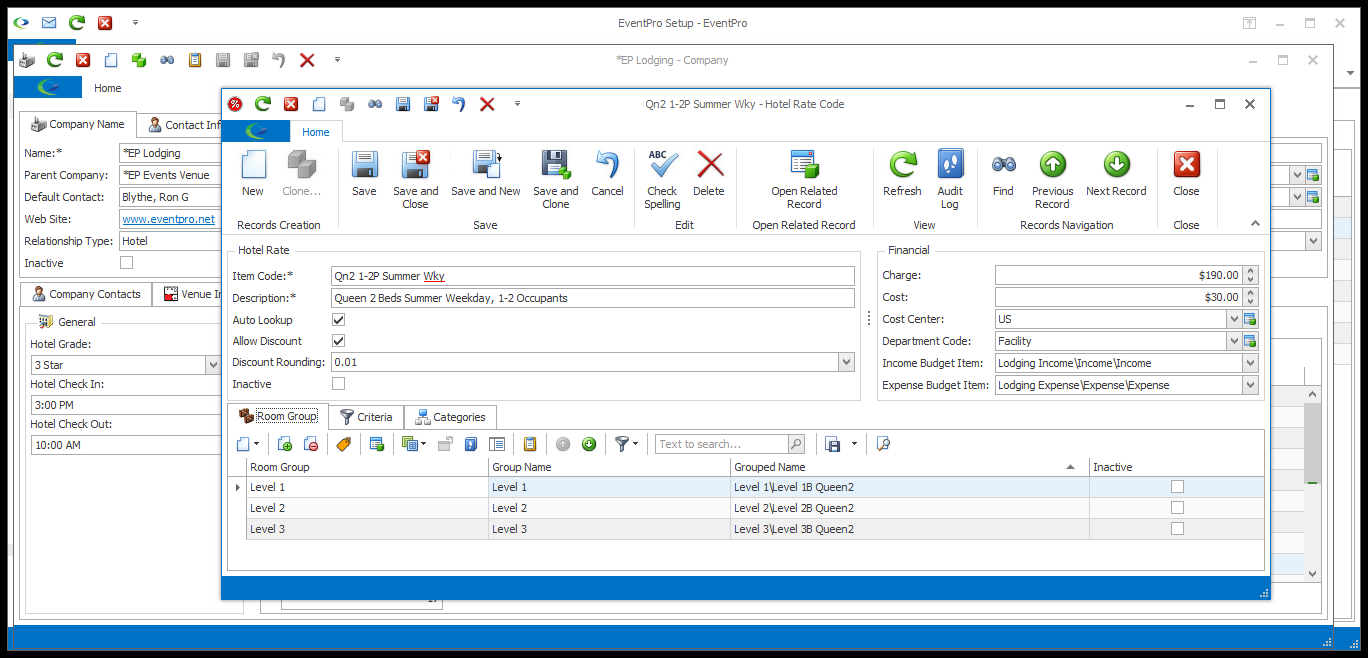Click the green cubes icon in Company window toolbar
Screen dimensions: 1368x658
coord(139,60)
